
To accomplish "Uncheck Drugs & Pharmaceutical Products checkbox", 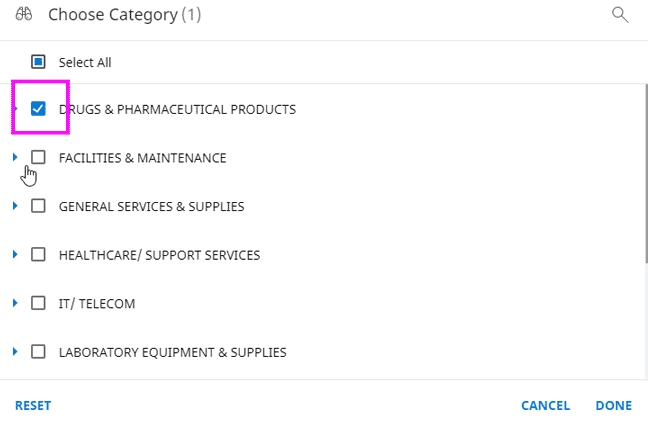I will (39, 109).
